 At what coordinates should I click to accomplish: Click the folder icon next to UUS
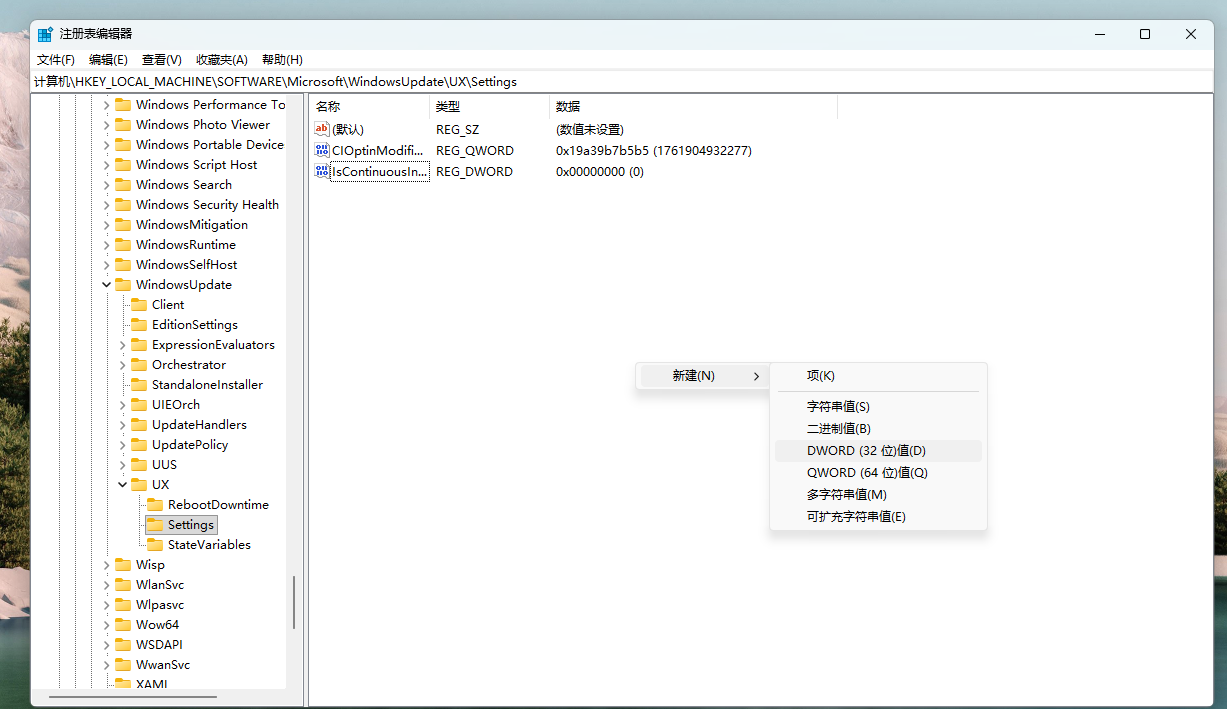tap(139, 465)
